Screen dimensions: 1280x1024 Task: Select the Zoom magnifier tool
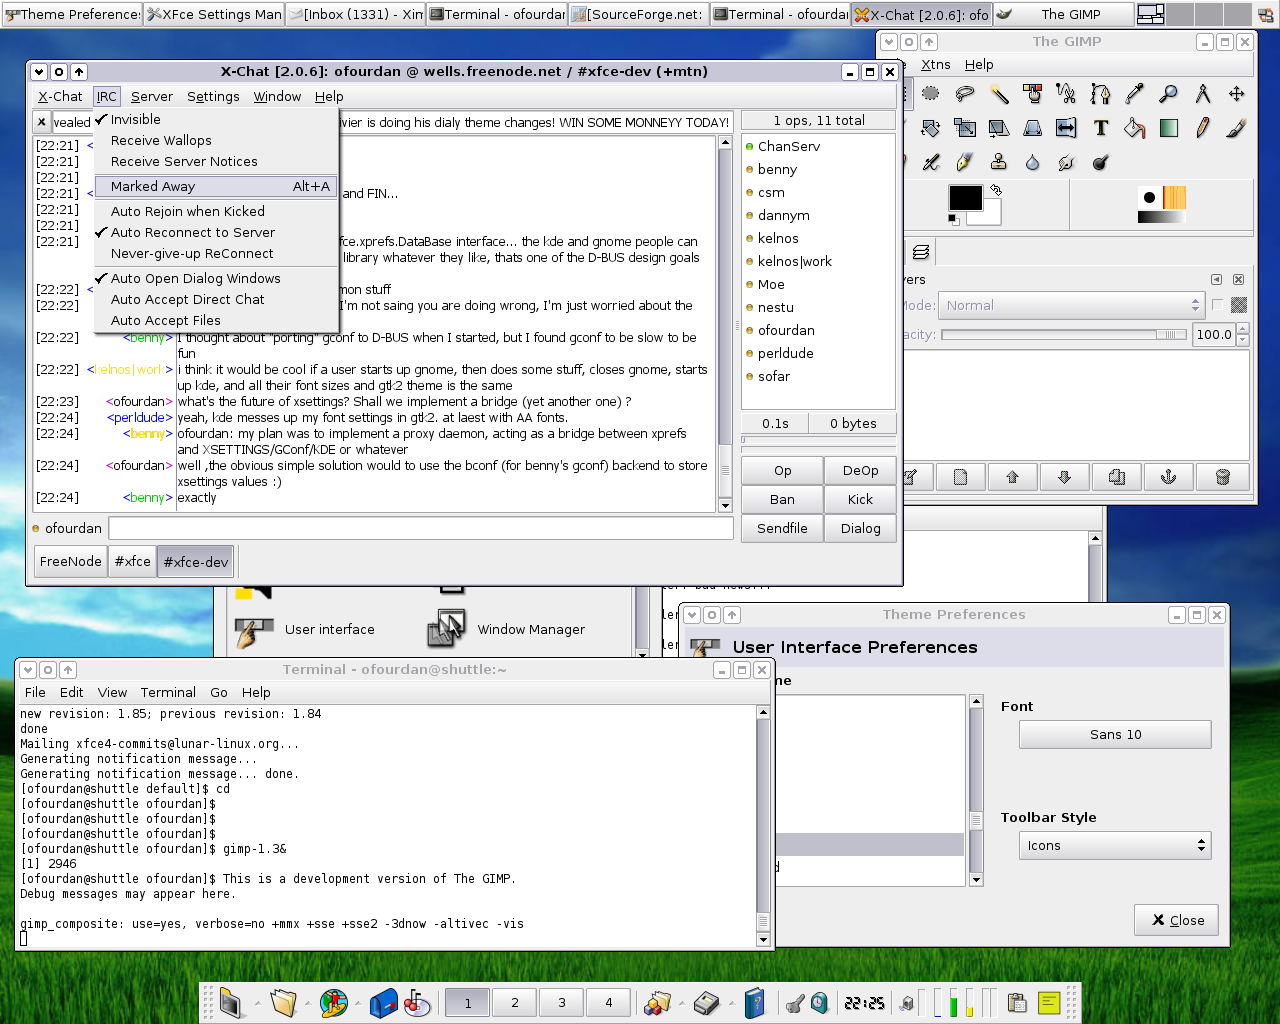pos(1168,94)
